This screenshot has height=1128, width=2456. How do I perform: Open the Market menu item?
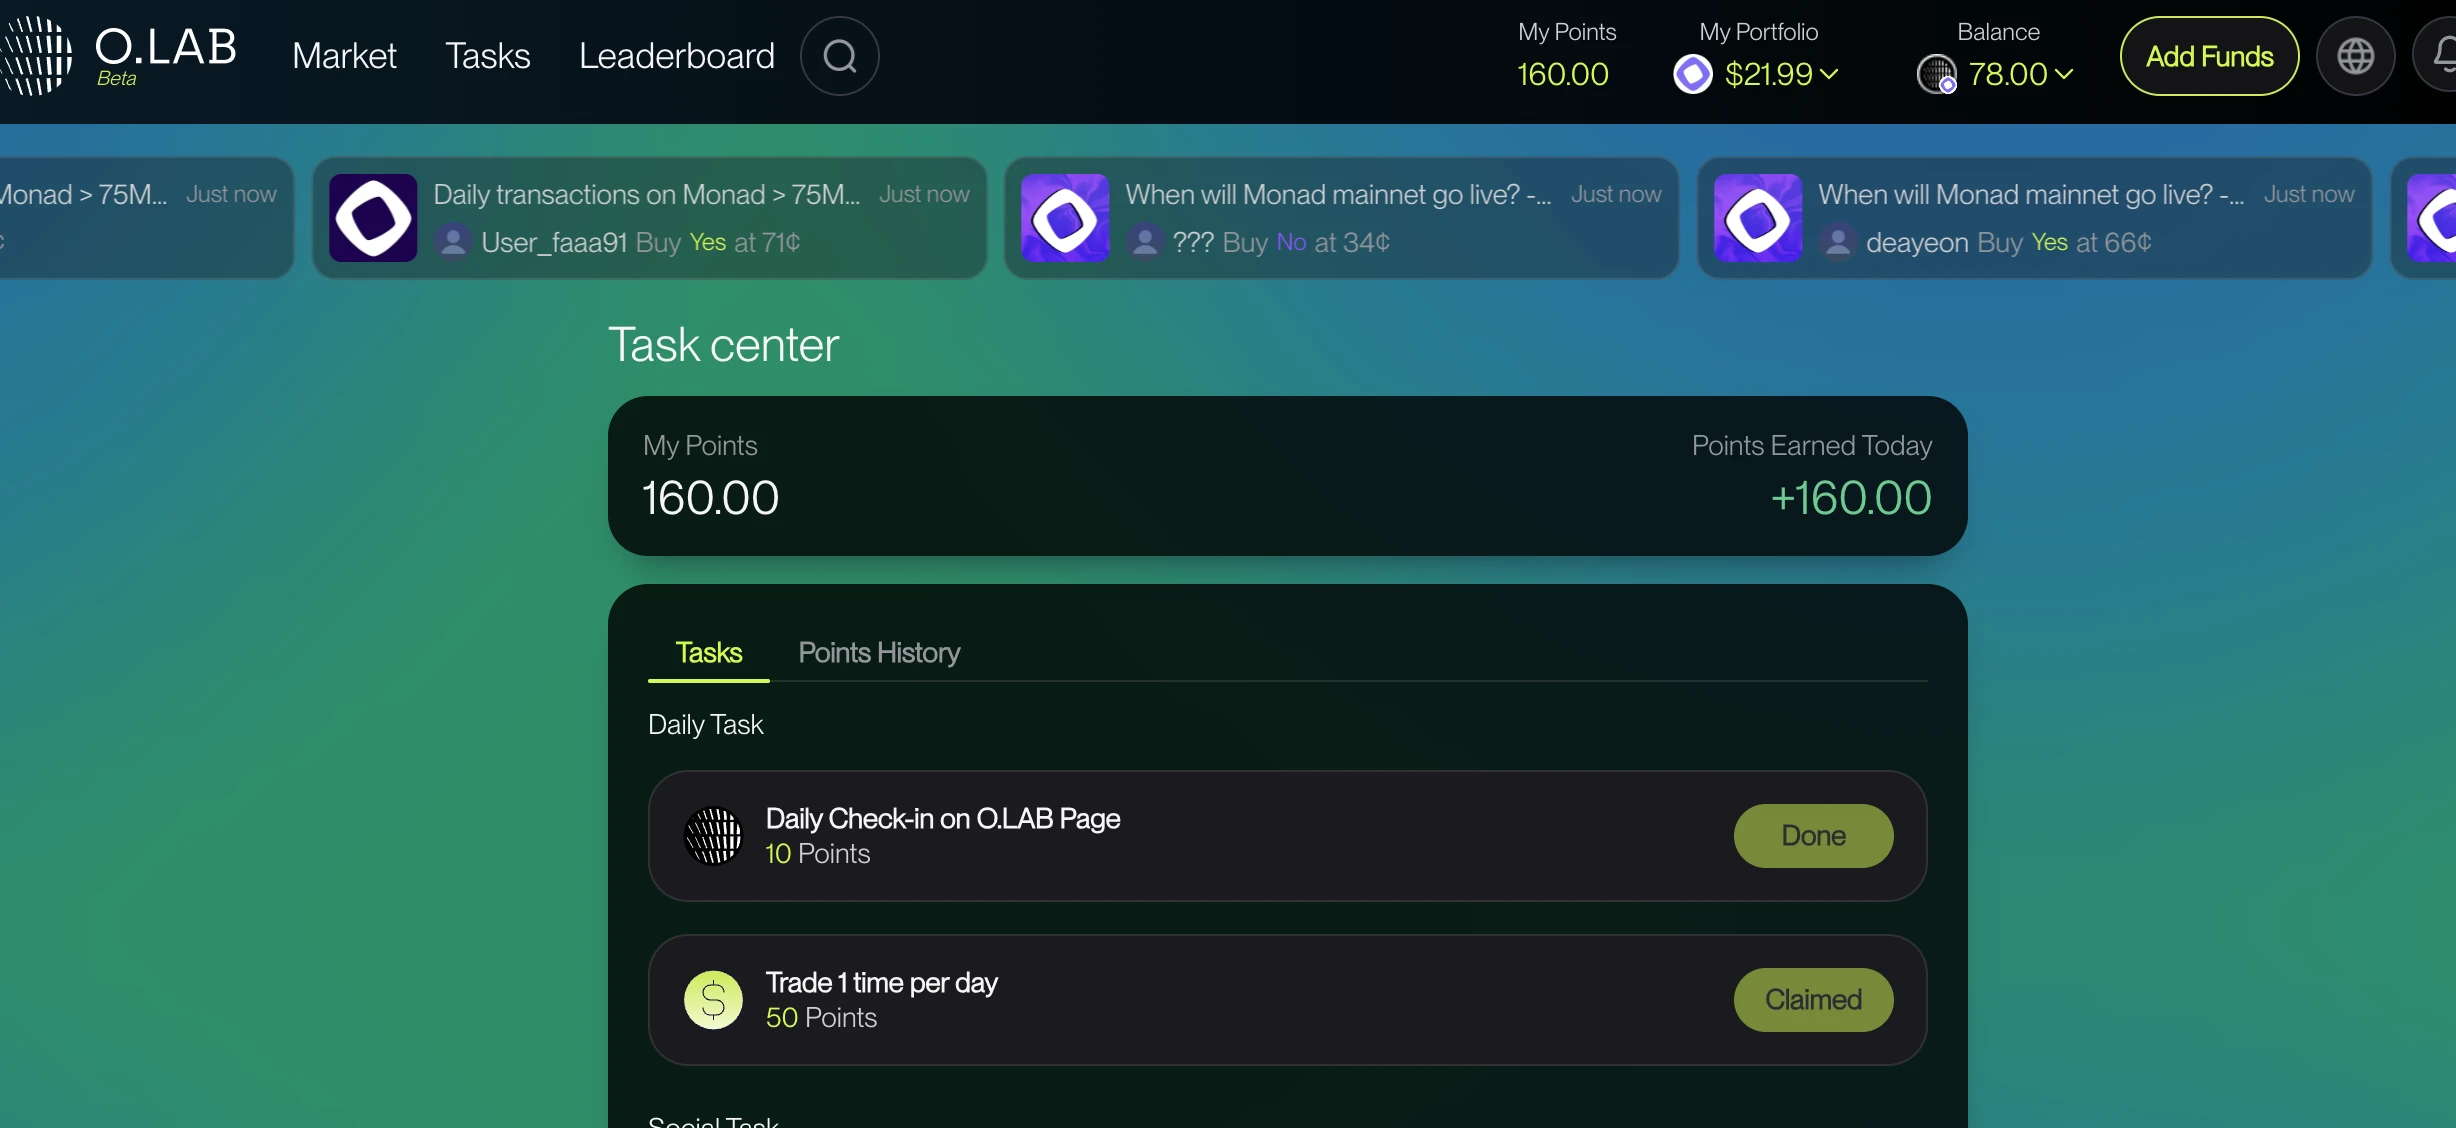343,55
